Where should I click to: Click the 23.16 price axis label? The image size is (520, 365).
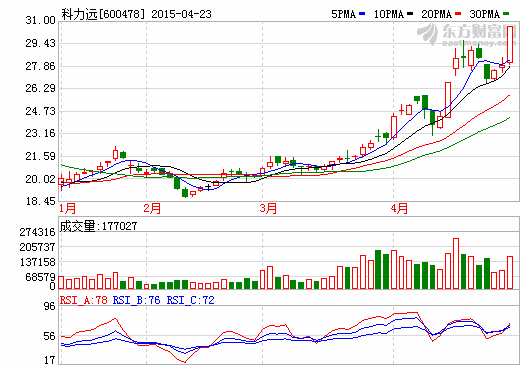coord(41,133)
